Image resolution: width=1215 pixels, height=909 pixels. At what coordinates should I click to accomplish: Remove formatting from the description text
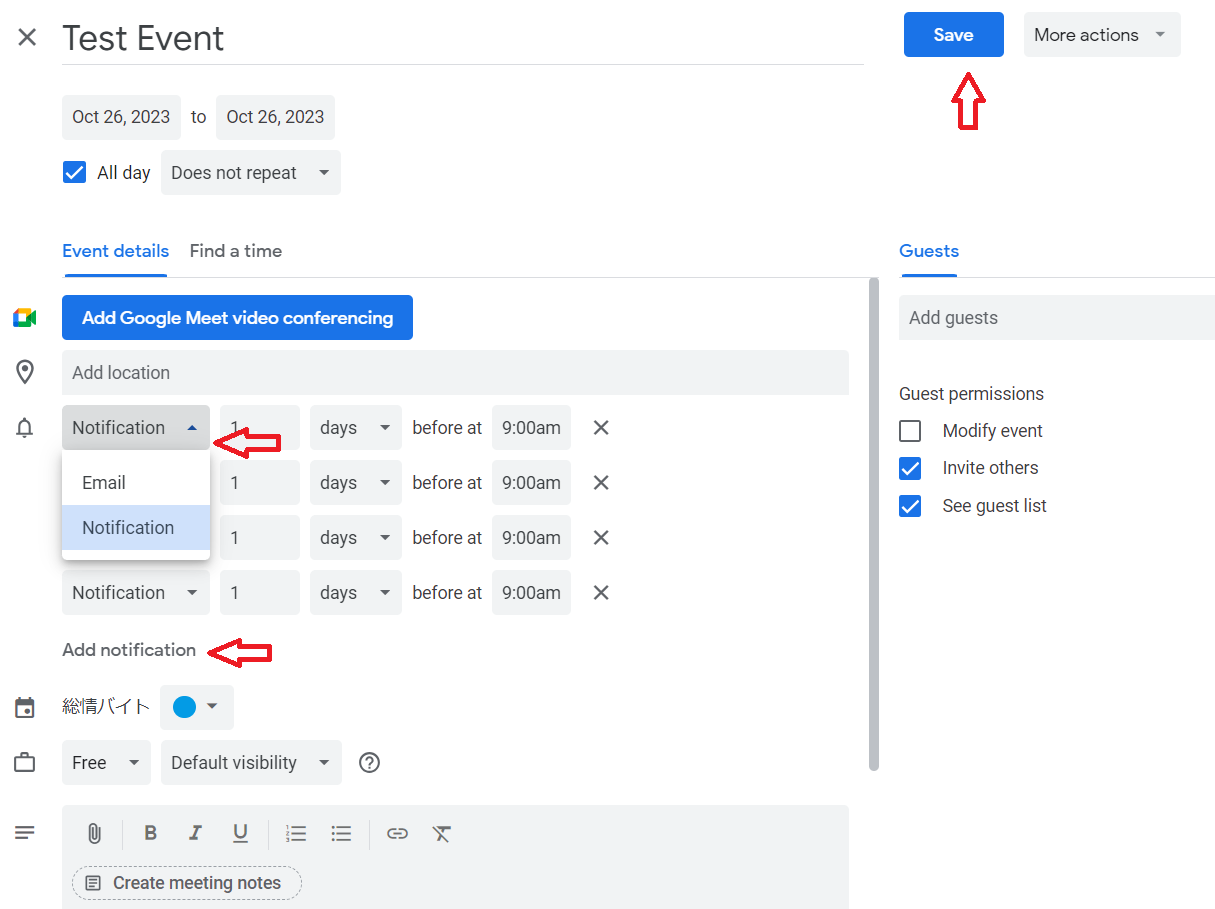(x=442, y=833)
